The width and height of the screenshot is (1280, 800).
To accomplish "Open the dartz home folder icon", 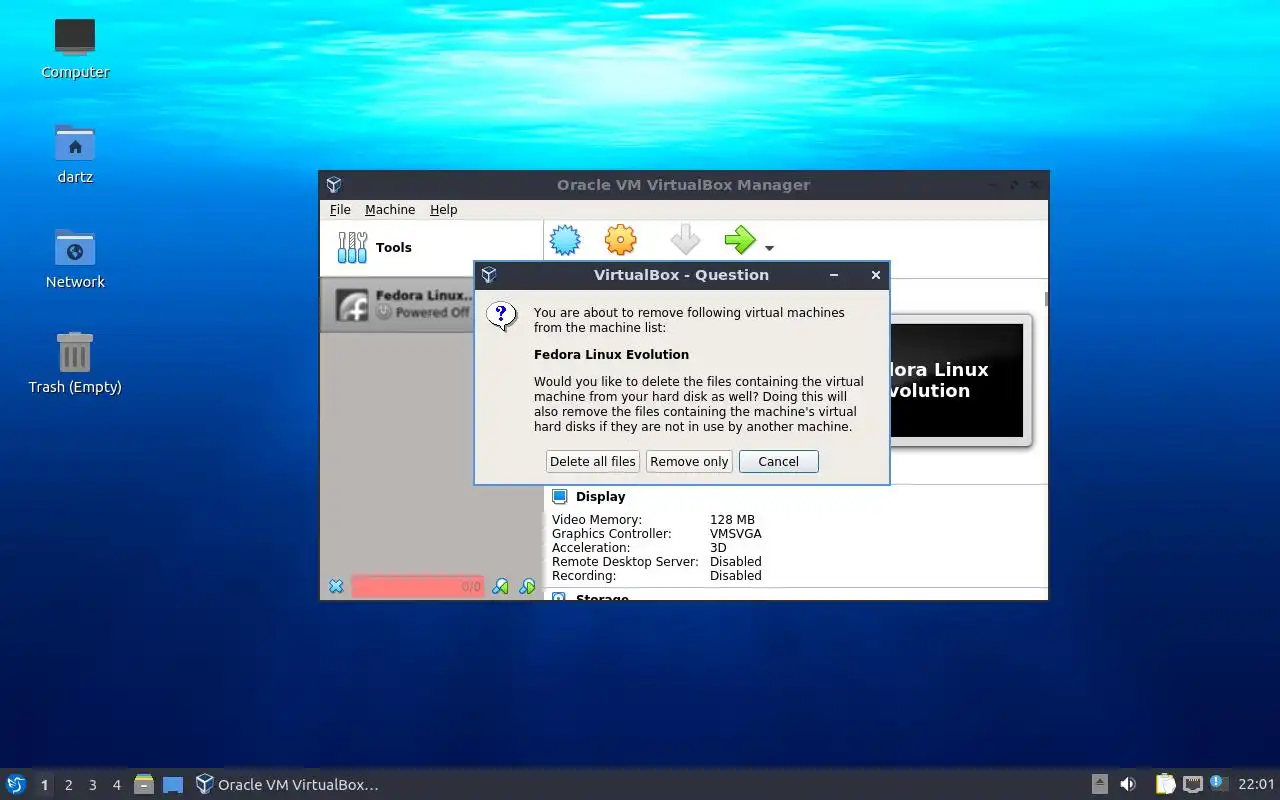I will 75,153.
